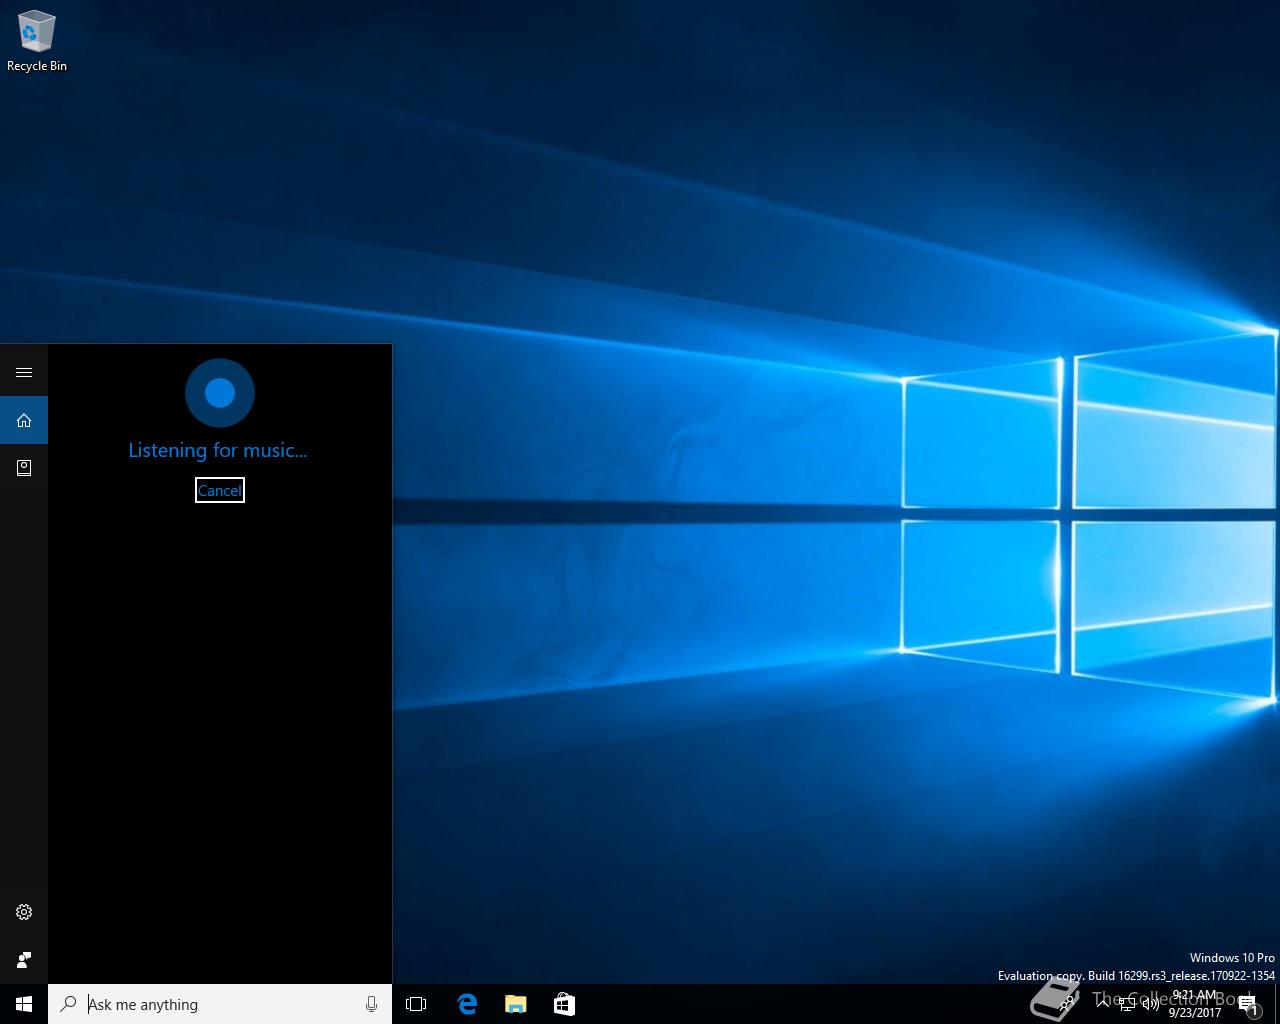Open Cortana settings gear

click(x=24, y=912)
